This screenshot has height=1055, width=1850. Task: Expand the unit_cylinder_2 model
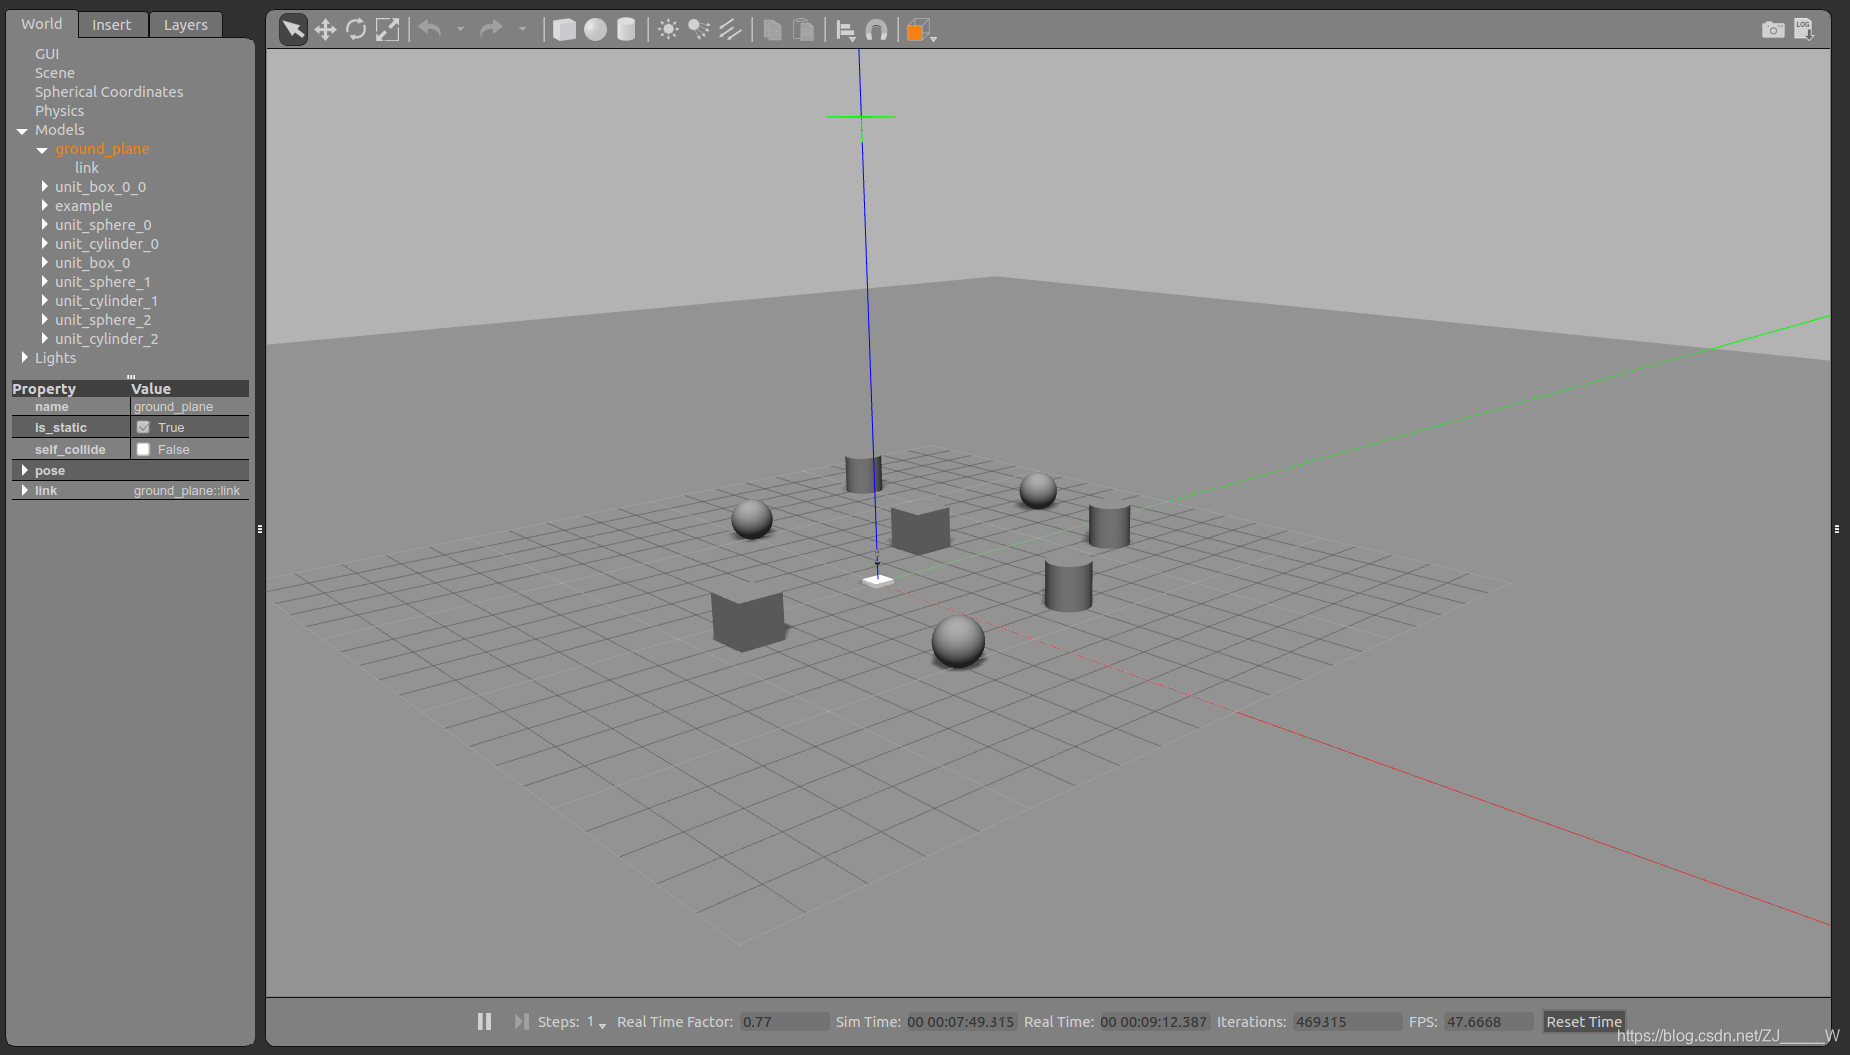44,339
